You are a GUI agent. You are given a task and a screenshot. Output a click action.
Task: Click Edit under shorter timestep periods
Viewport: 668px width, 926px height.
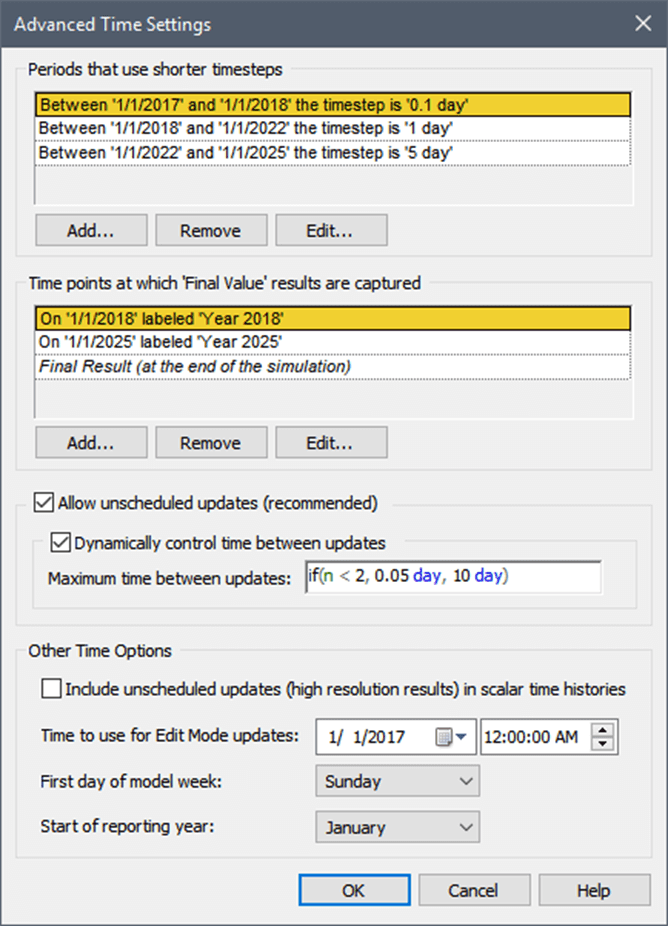coord(331,230)
